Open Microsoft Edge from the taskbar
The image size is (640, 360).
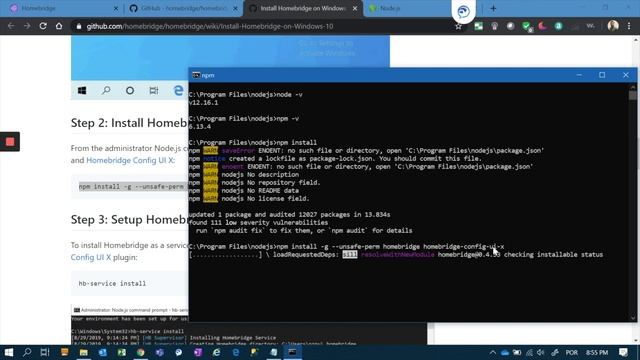pyautogui.click(x=236, y=352)
